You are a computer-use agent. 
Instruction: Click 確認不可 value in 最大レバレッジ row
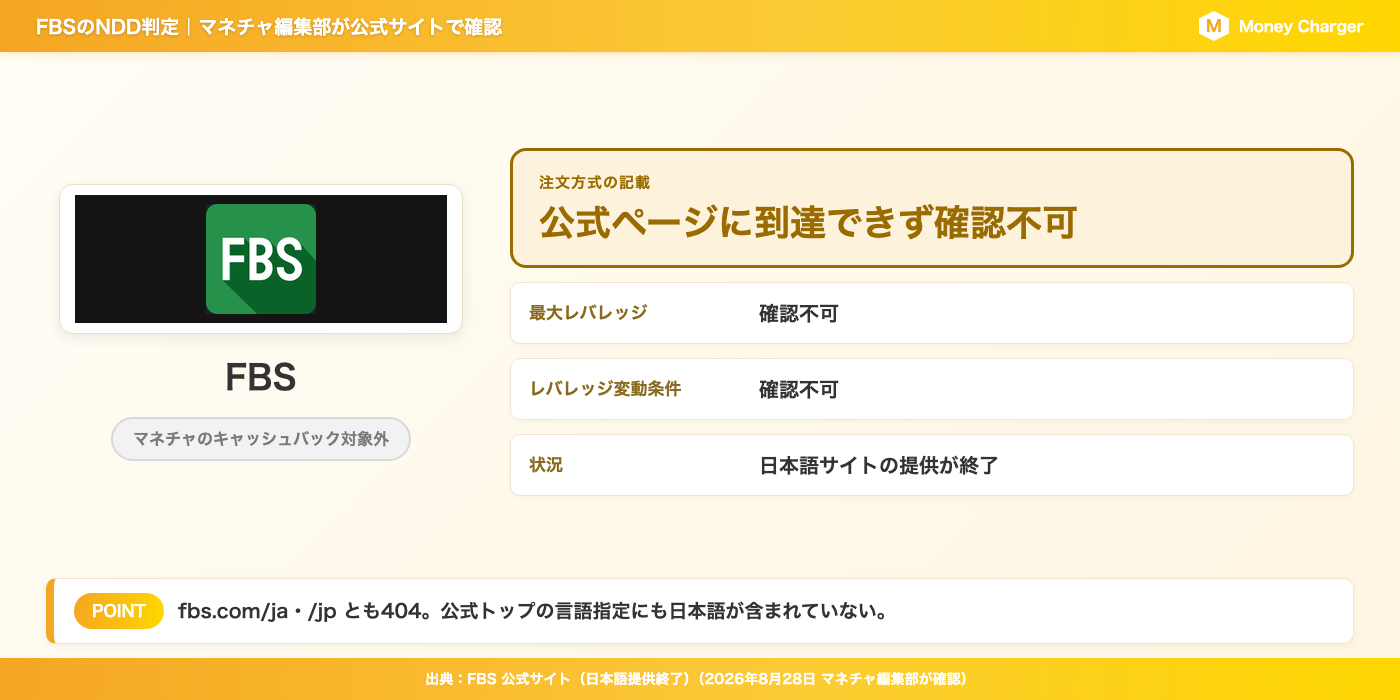point(798,313)
